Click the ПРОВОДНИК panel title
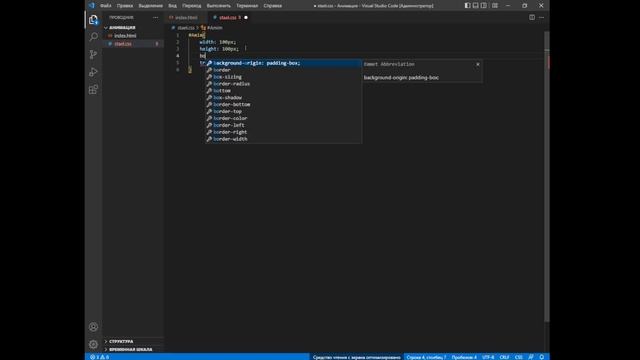The width and height of the screenshot is (640, 360). click(x=121, y=18)
